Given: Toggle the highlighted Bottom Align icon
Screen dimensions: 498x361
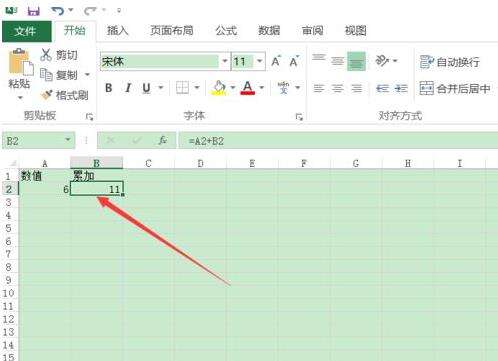Looking at the screenshot, I should click(x=356, y=61).
